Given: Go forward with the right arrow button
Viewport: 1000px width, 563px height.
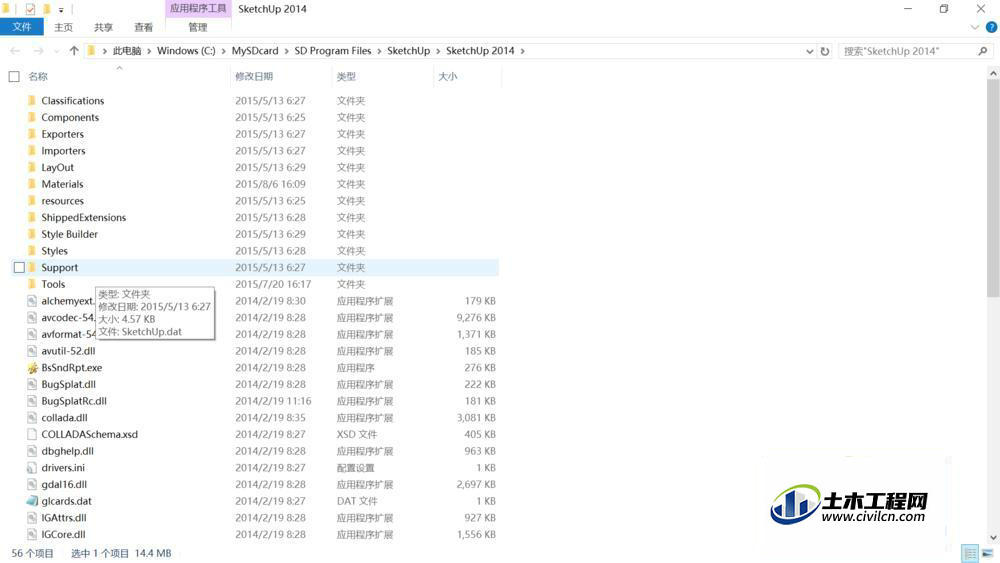Looking at the screenshot, I should 38,51.
